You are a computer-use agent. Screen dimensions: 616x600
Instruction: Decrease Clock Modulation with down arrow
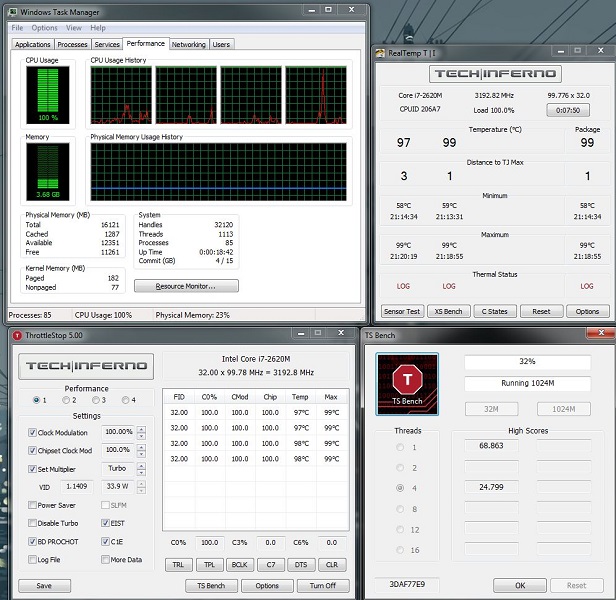click(141, 436)
